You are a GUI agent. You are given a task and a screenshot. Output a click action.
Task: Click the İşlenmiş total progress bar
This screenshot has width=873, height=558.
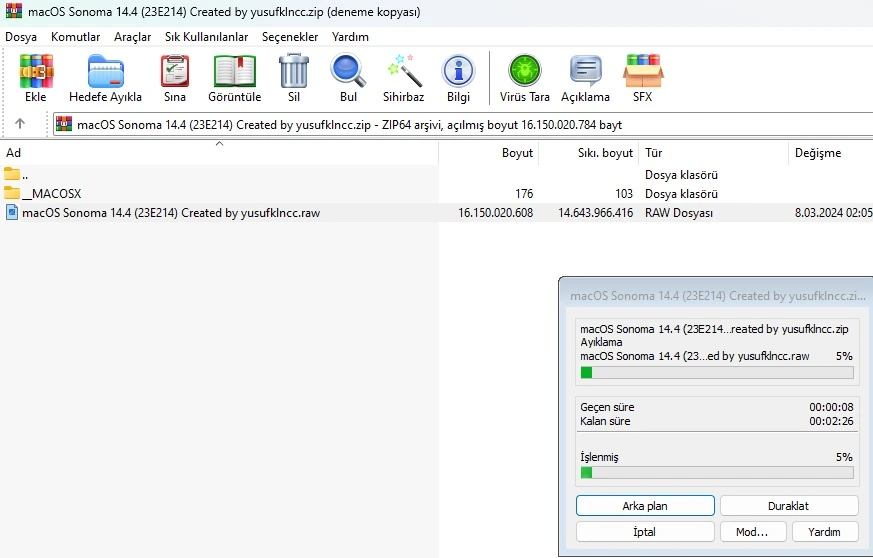coord(717,473)
